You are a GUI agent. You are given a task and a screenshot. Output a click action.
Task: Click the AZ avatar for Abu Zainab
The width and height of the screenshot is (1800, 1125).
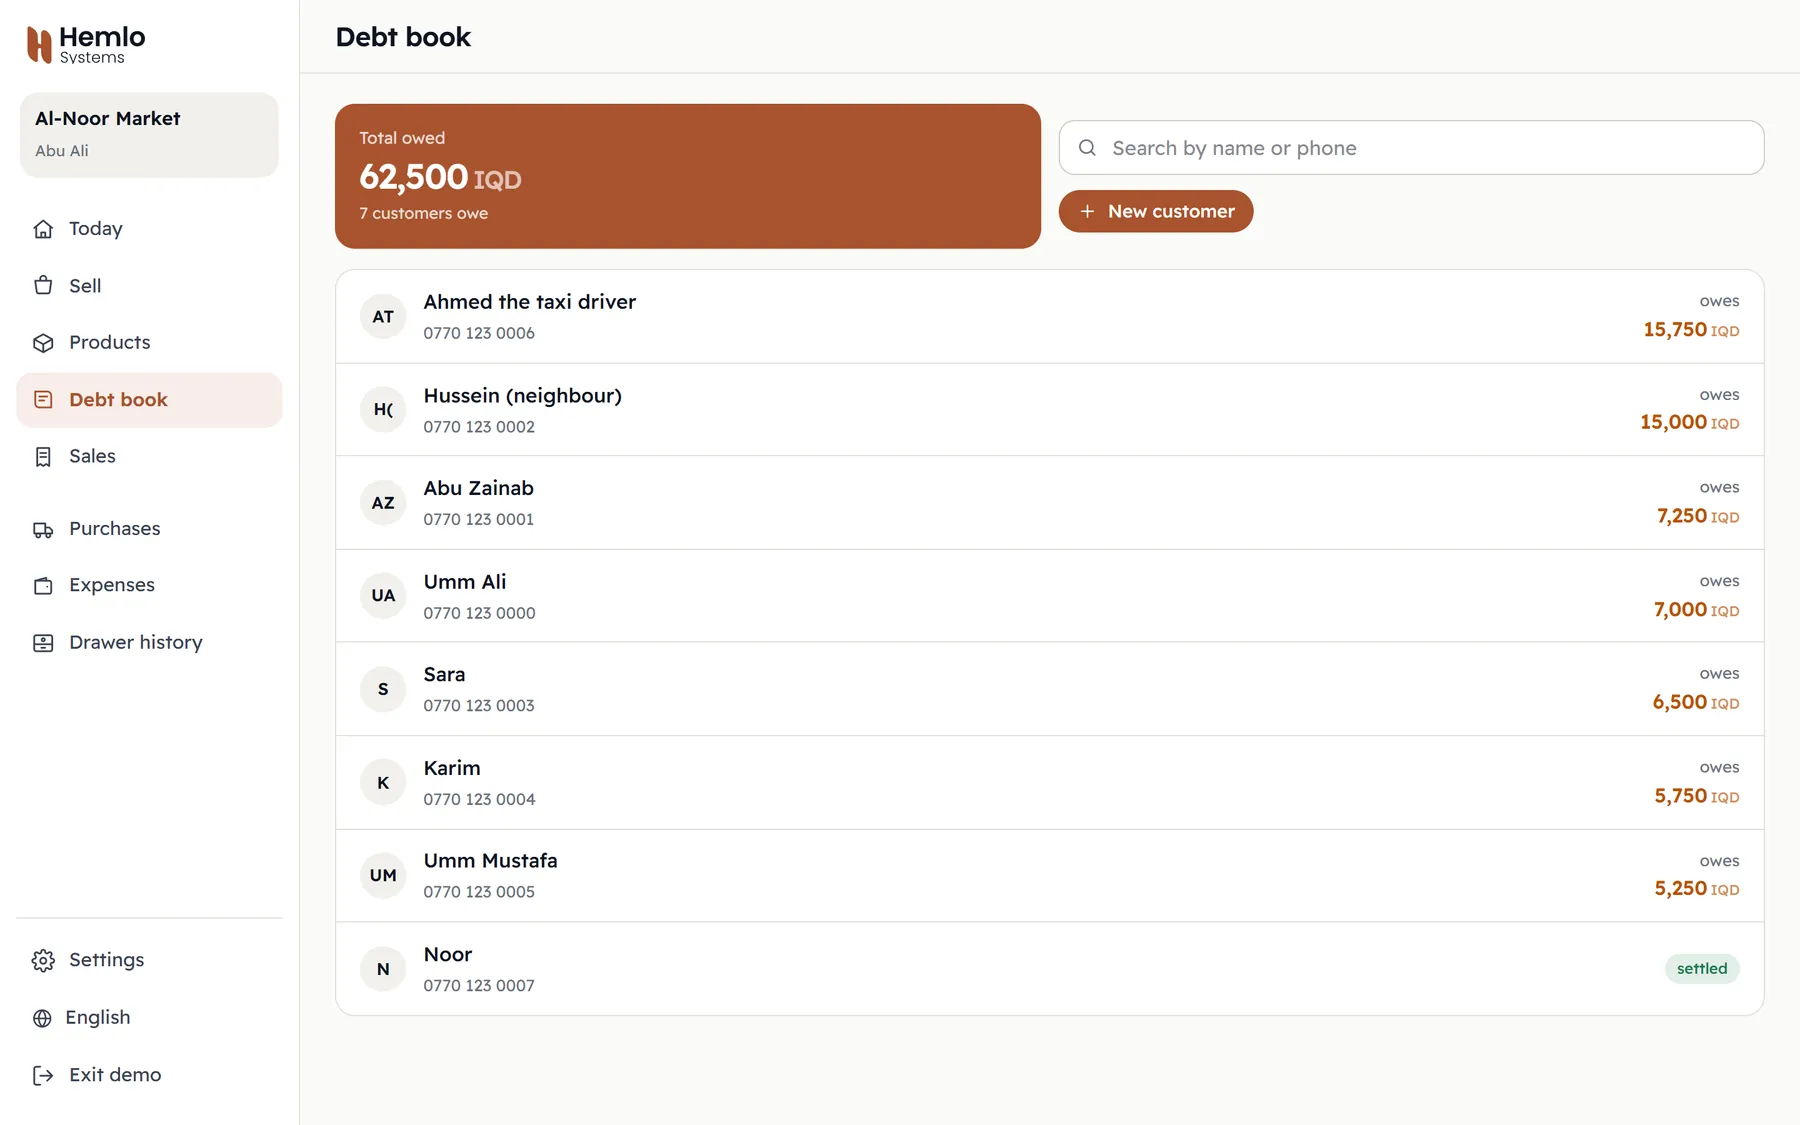(383, 502)
